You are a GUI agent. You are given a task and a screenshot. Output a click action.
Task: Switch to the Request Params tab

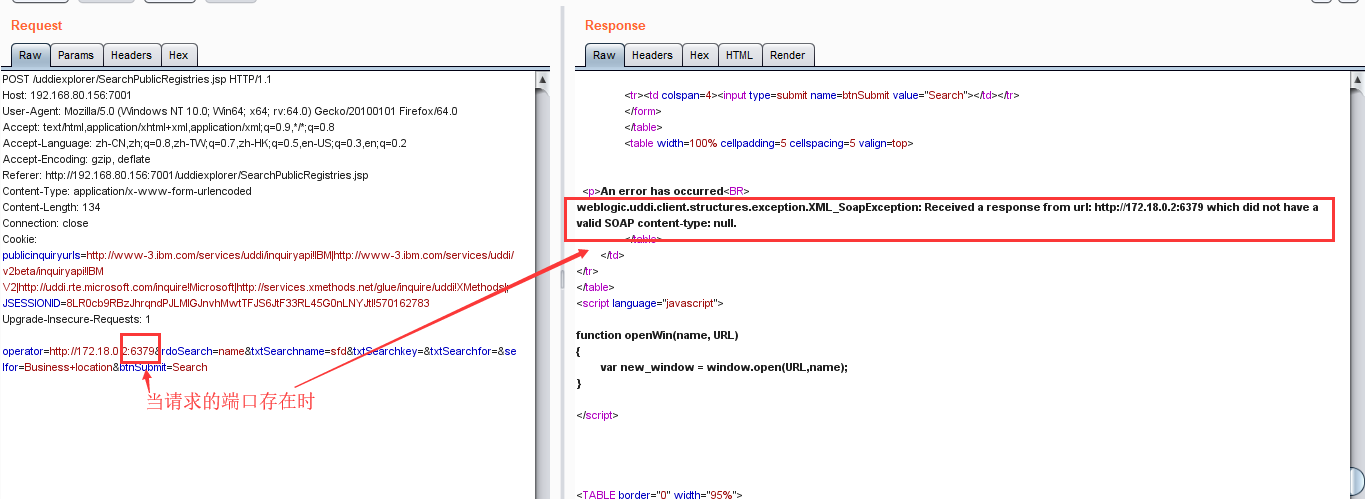pyautogui.click(x=76, y=55)
